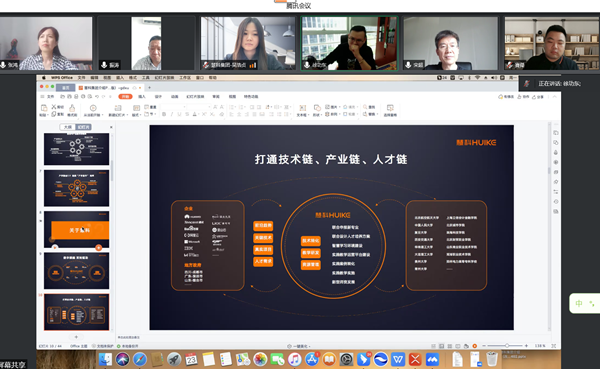This screenshot has height=369, width=600.
Task: Switch to the Outline tab in slide panel
Action: click(68, 127)
